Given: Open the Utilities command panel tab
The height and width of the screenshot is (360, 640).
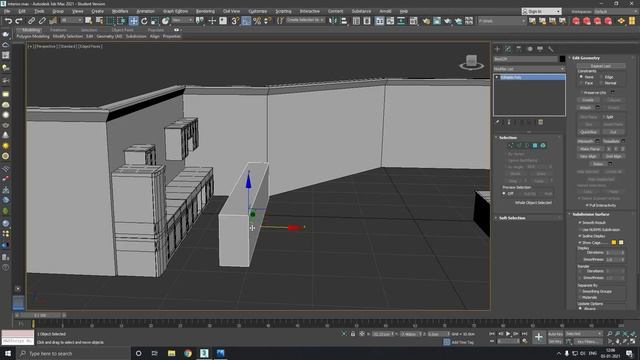Looking at the screenshot, I should [x=551, y=49].
